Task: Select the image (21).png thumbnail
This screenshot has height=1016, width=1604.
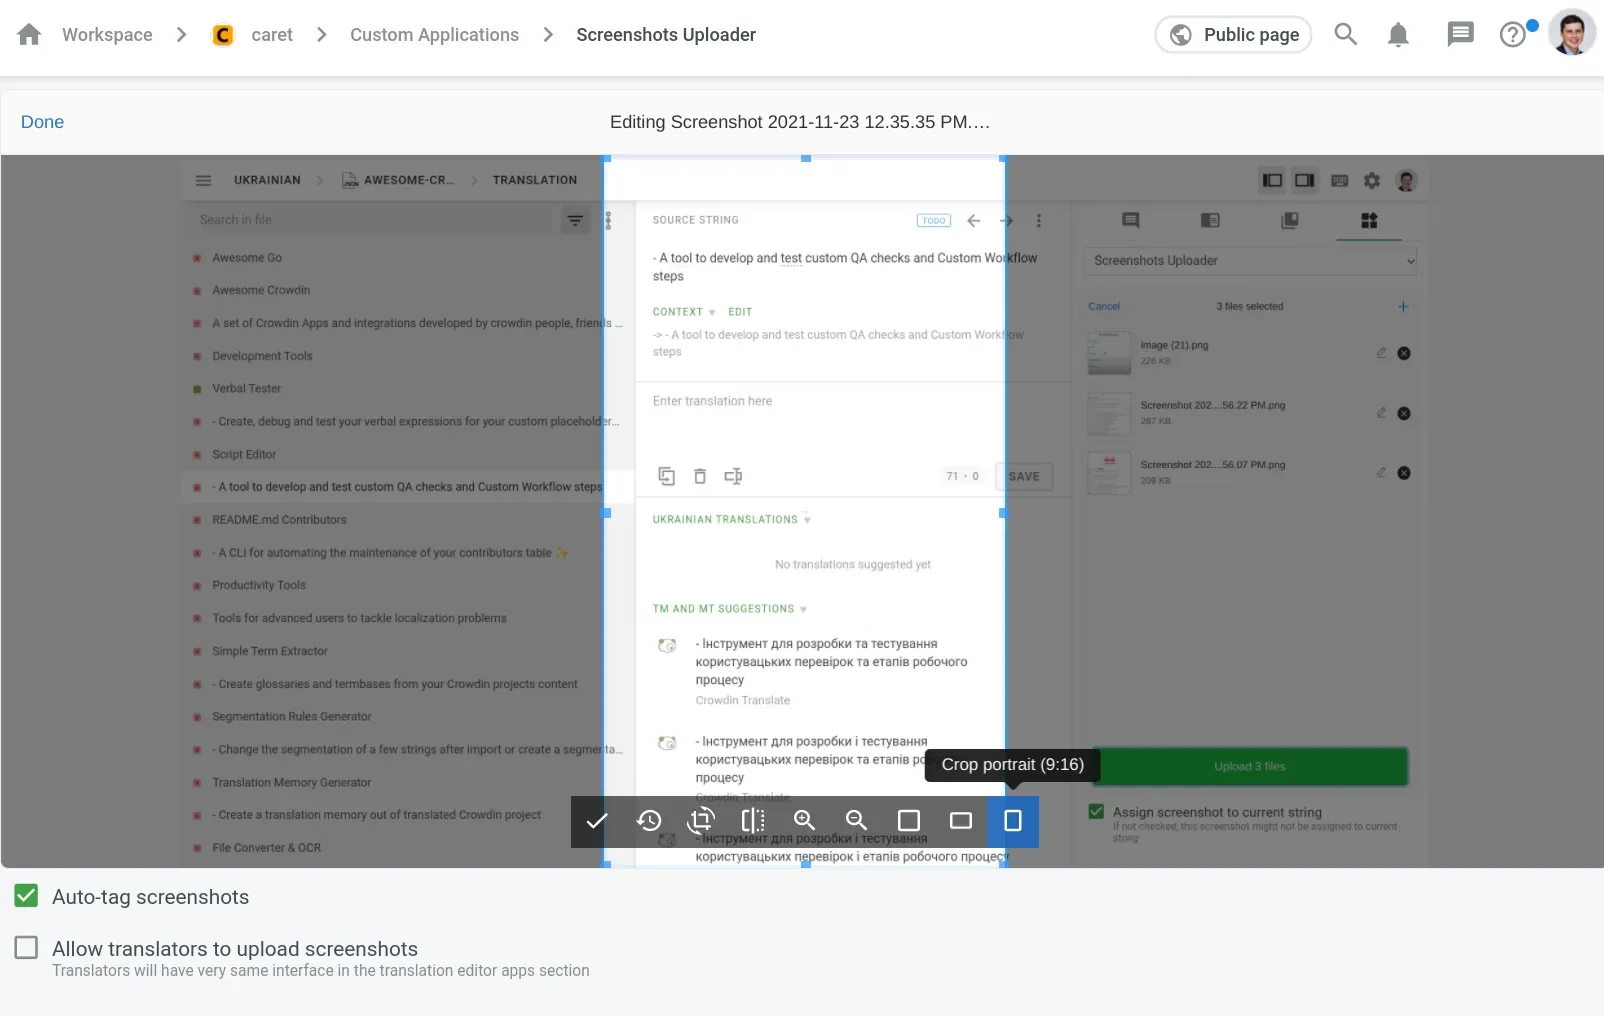Action: coord(1108,353)
